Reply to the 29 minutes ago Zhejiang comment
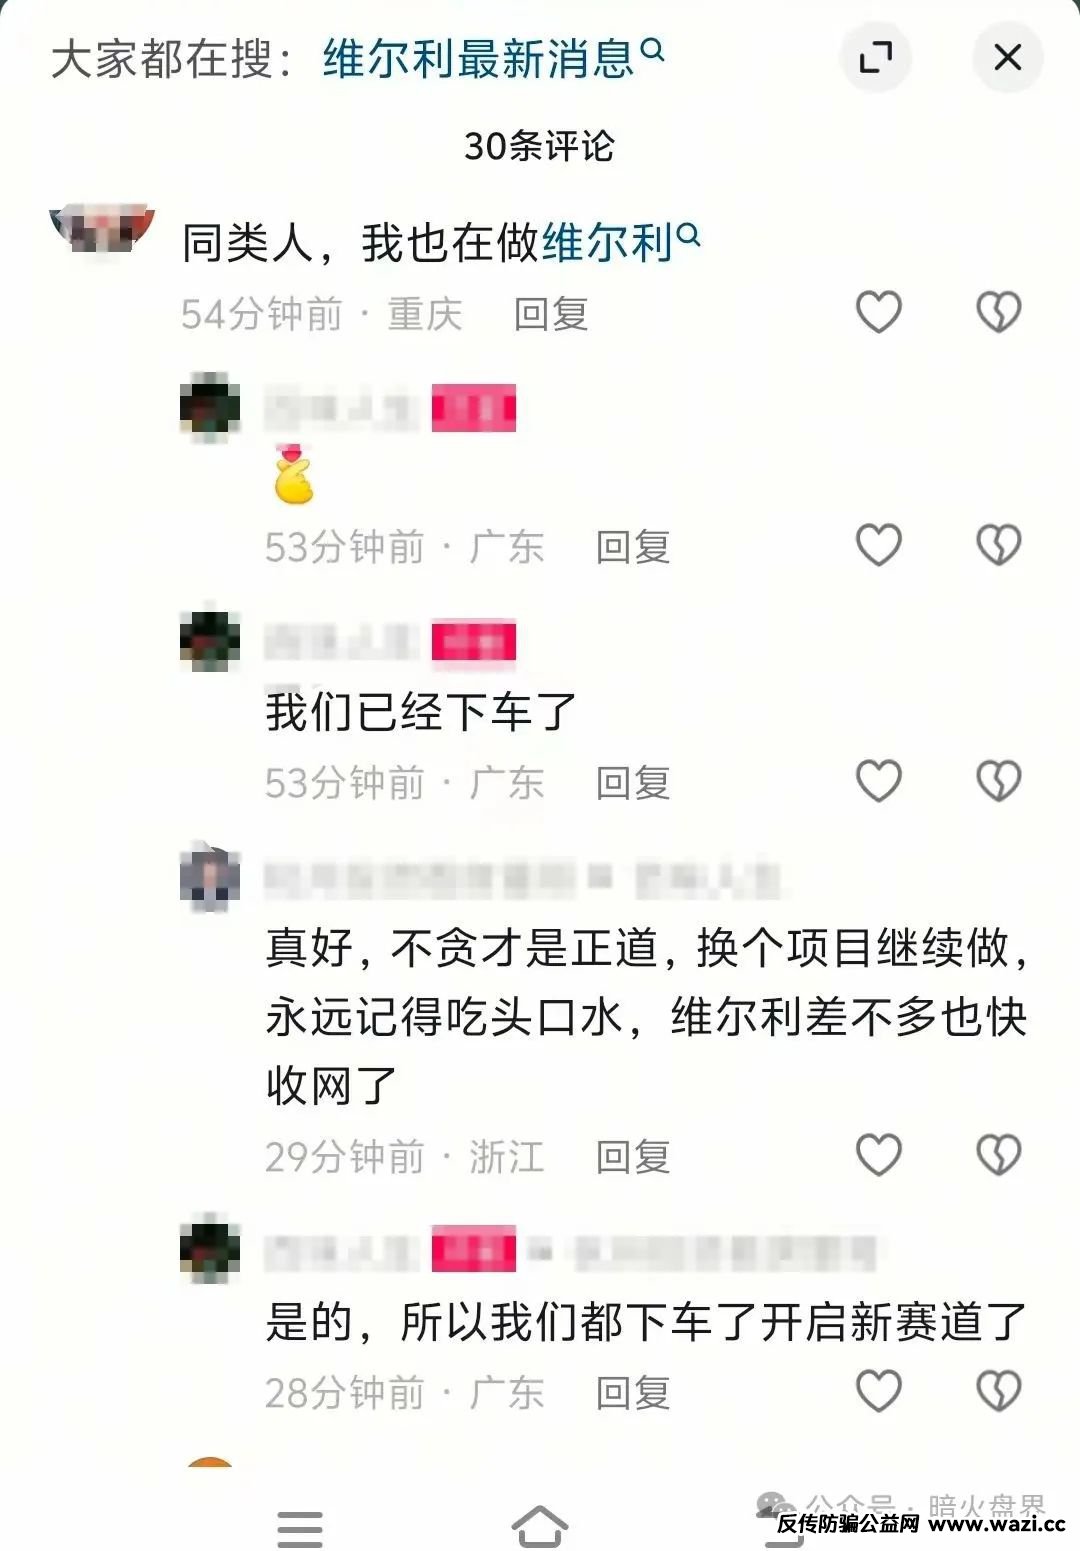The height and width of the screenshot is (1551, 1080). click(x=633, y=1157)
